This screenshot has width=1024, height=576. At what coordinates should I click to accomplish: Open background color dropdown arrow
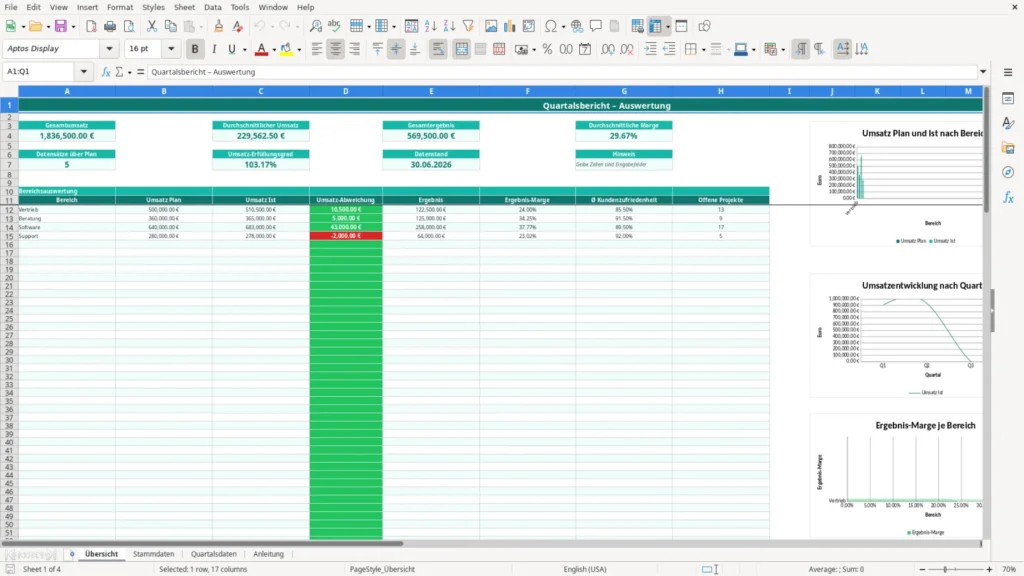coord(299,50)
